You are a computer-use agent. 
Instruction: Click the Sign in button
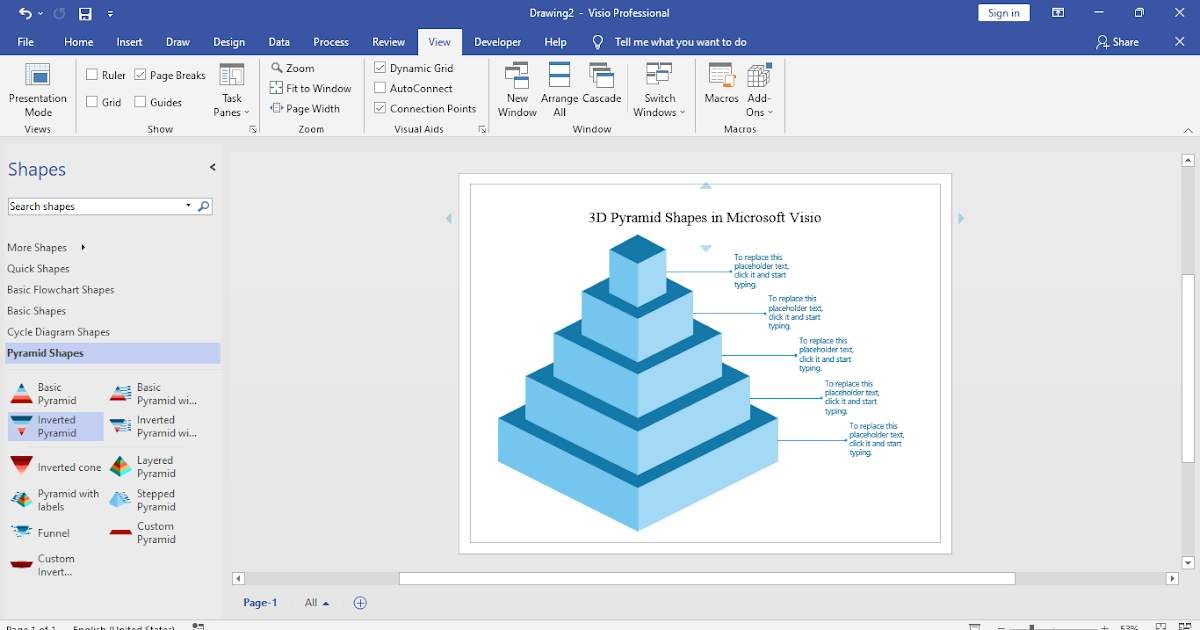[1003, 12]
